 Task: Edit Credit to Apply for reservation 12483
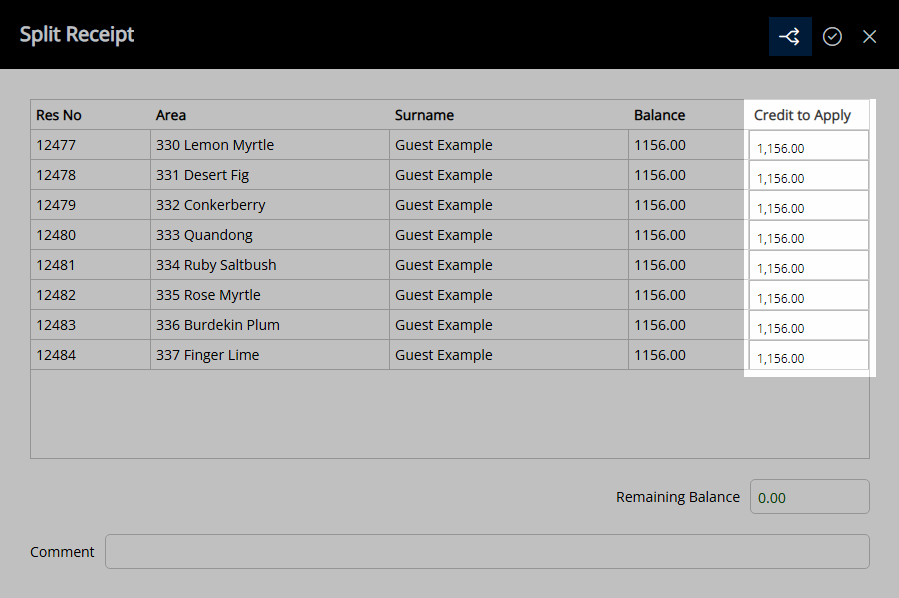pyautogui.click(x=808, y=325)
